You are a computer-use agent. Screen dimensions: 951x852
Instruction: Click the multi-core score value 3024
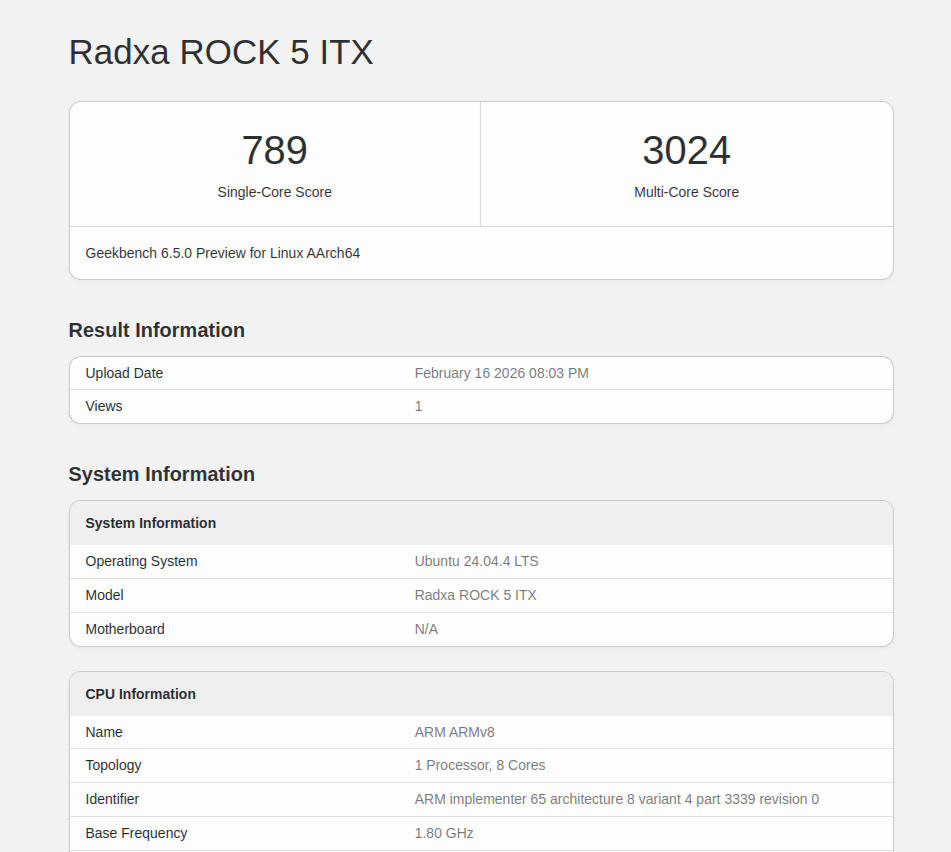(x=686, y=151)
